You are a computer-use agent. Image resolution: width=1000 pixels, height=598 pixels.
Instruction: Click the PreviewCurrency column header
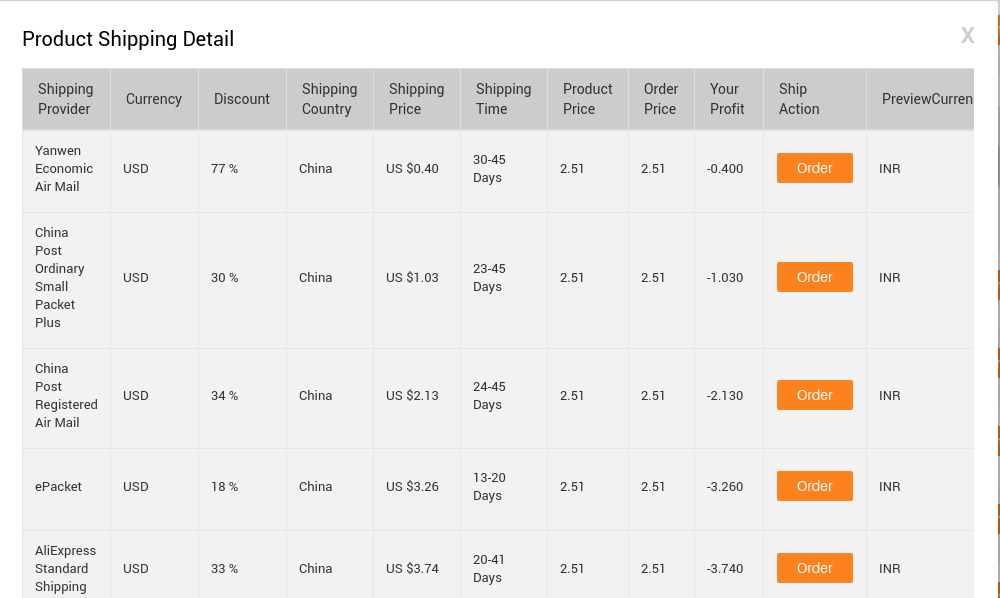pos(926,99)
